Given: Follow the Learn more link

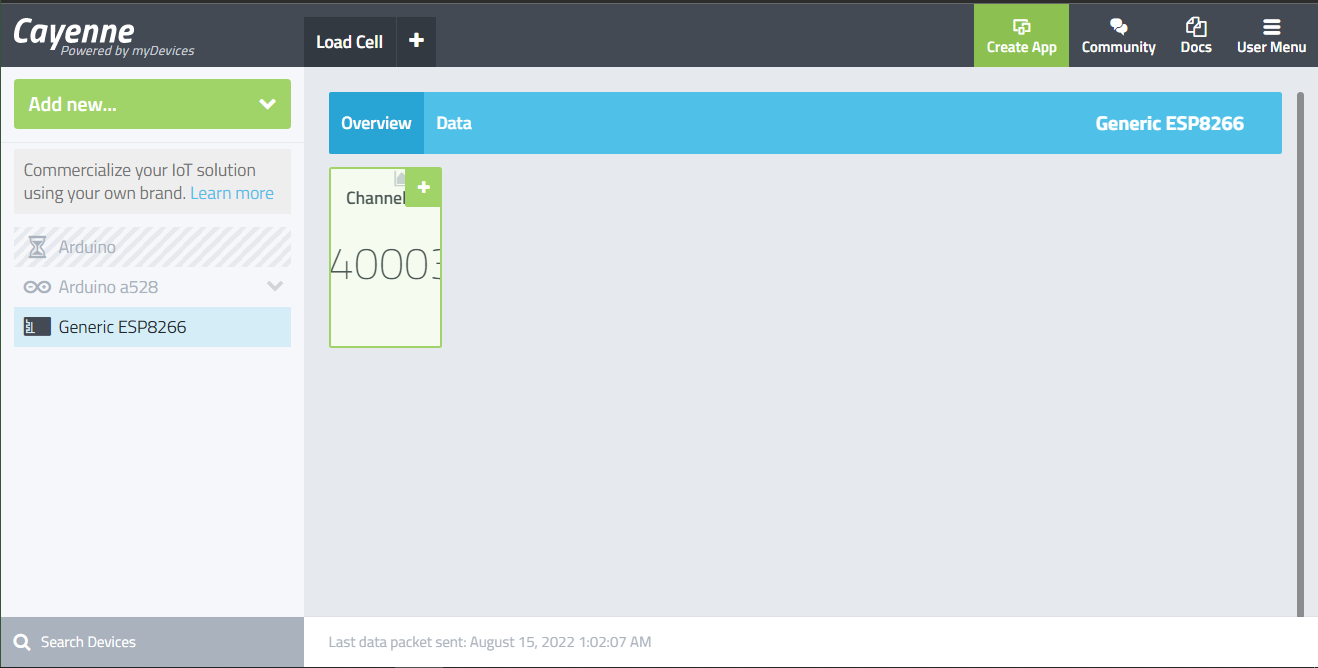Looking at the screenshot, I should 232,193.
